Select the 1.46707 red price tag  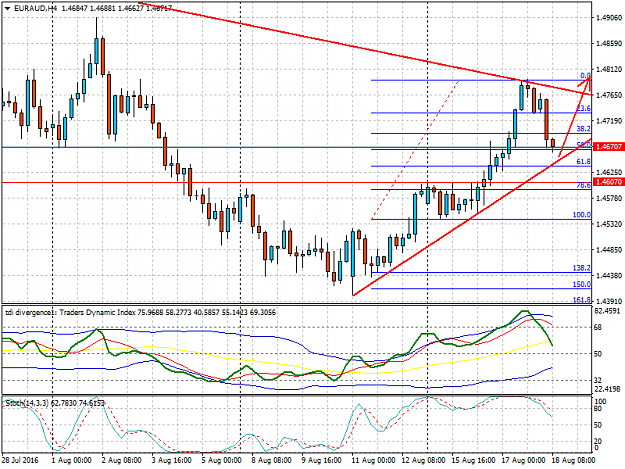pos(608,147)
